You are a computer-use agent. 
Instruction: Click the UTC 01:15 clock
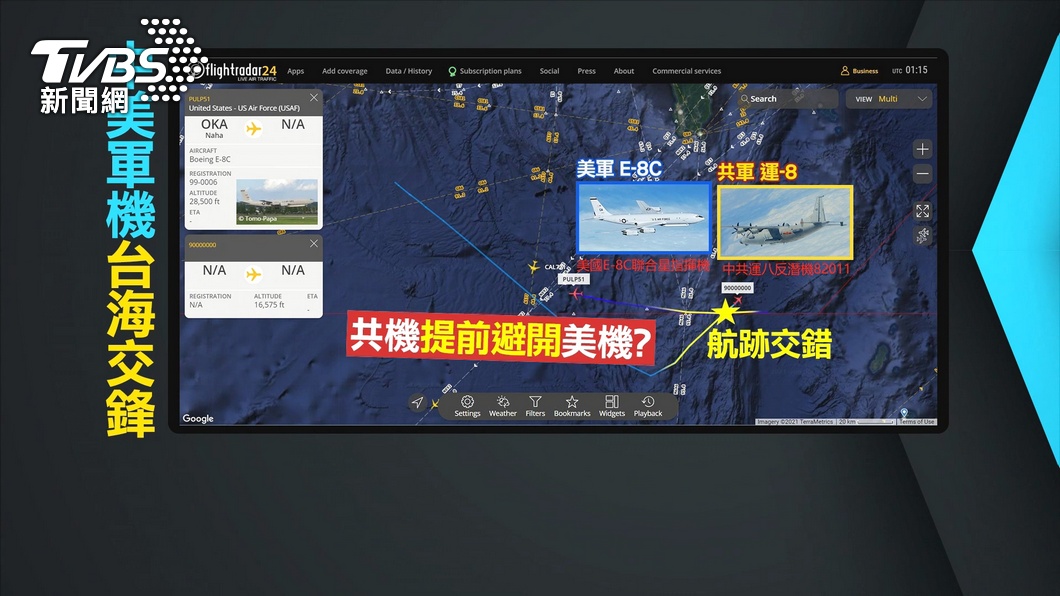[910, 70]
